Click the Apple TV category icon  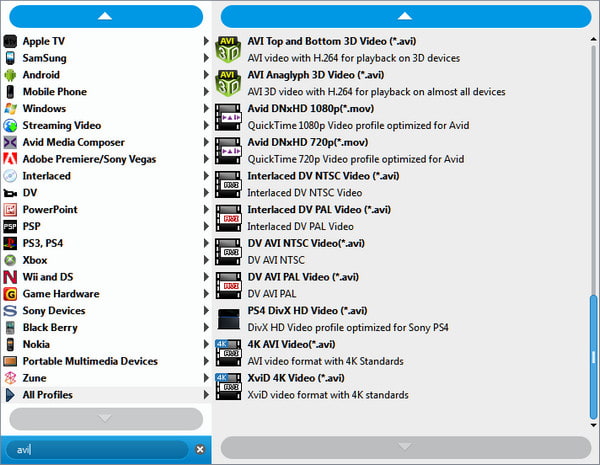(10, 41)
